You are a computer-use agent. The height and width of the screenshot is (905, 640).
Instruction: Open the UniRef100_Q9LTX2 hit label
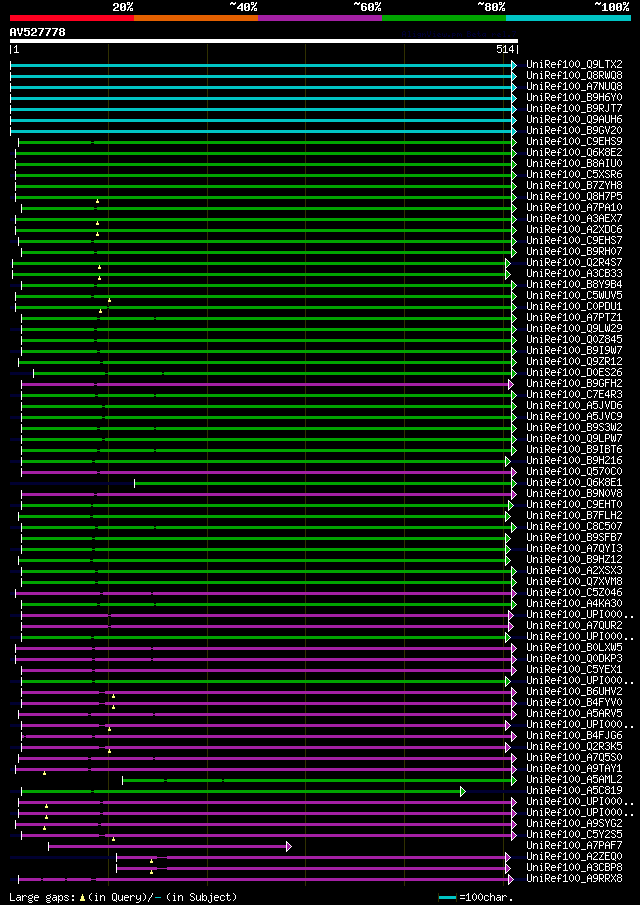[574, 65]
